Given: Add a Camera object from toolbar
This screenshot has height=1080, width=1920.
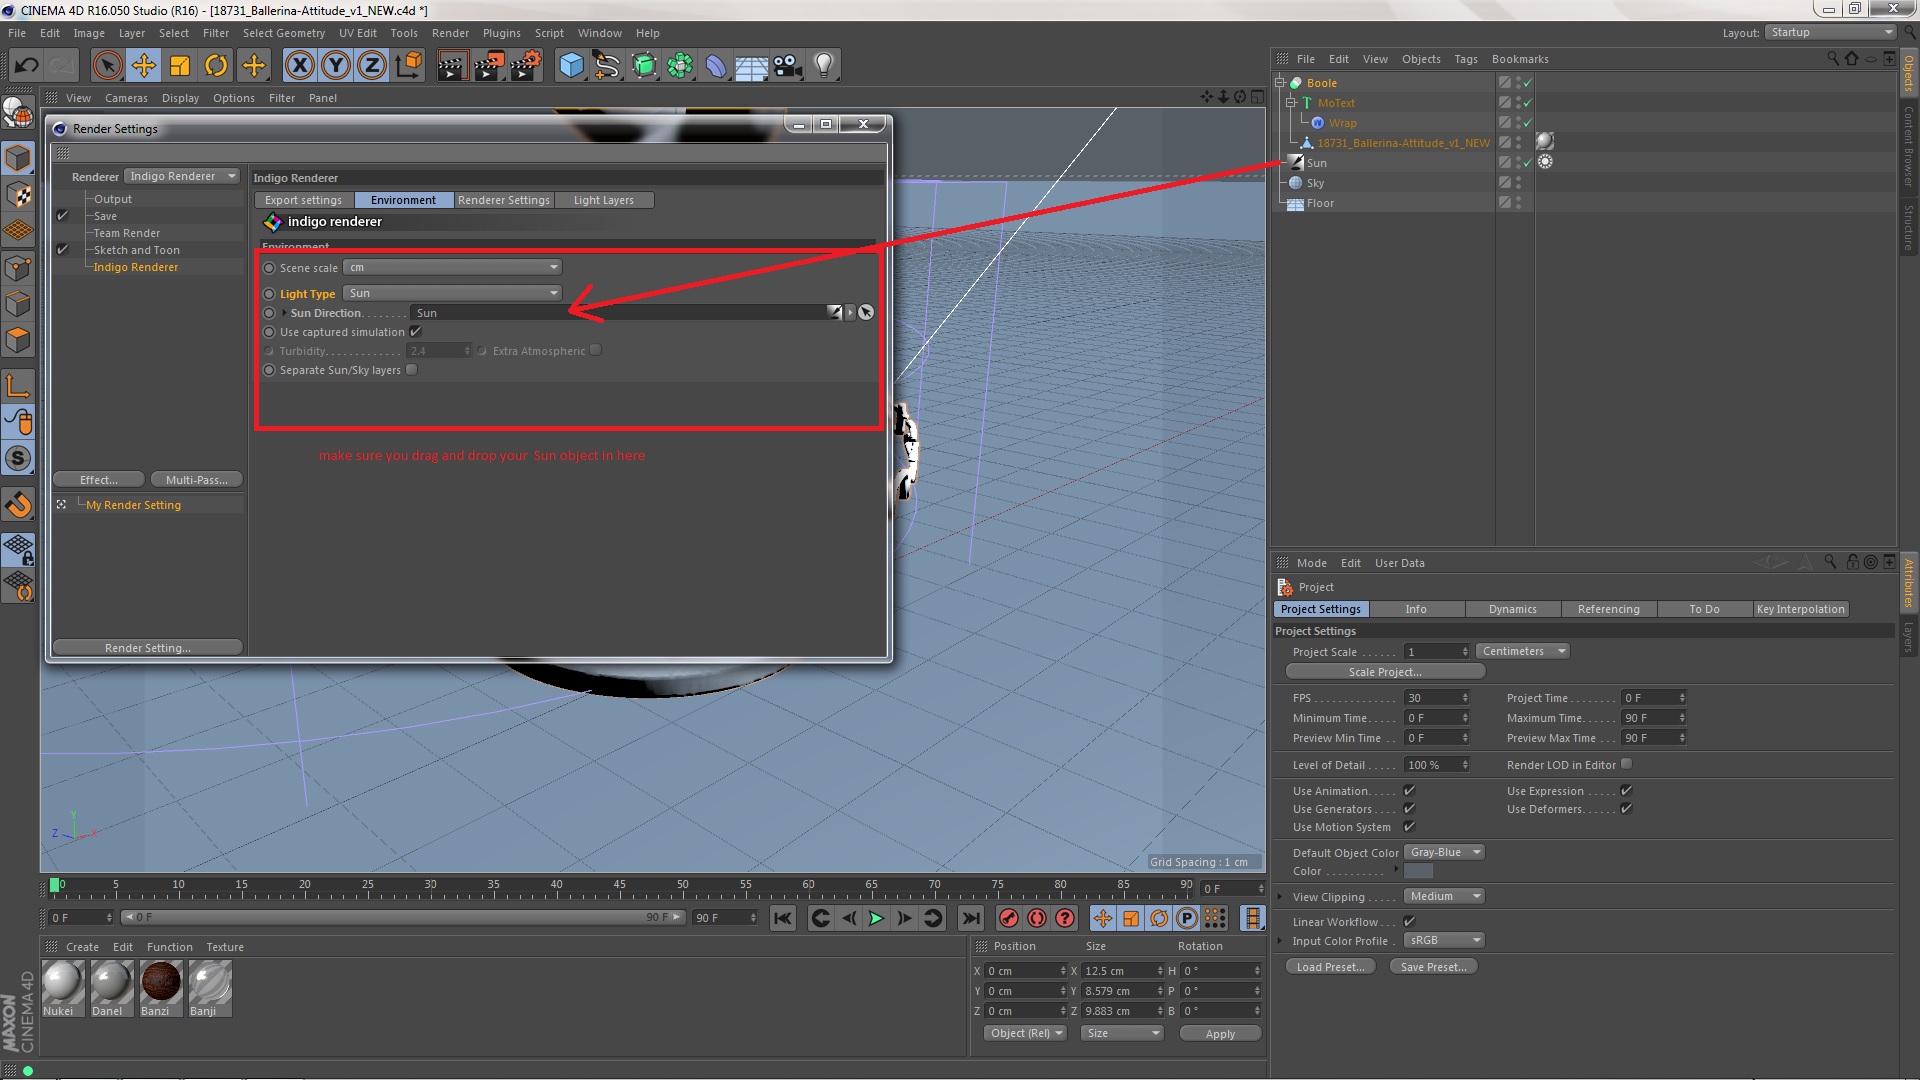Looking at the screenshot, I should click(x=788, y=66).
